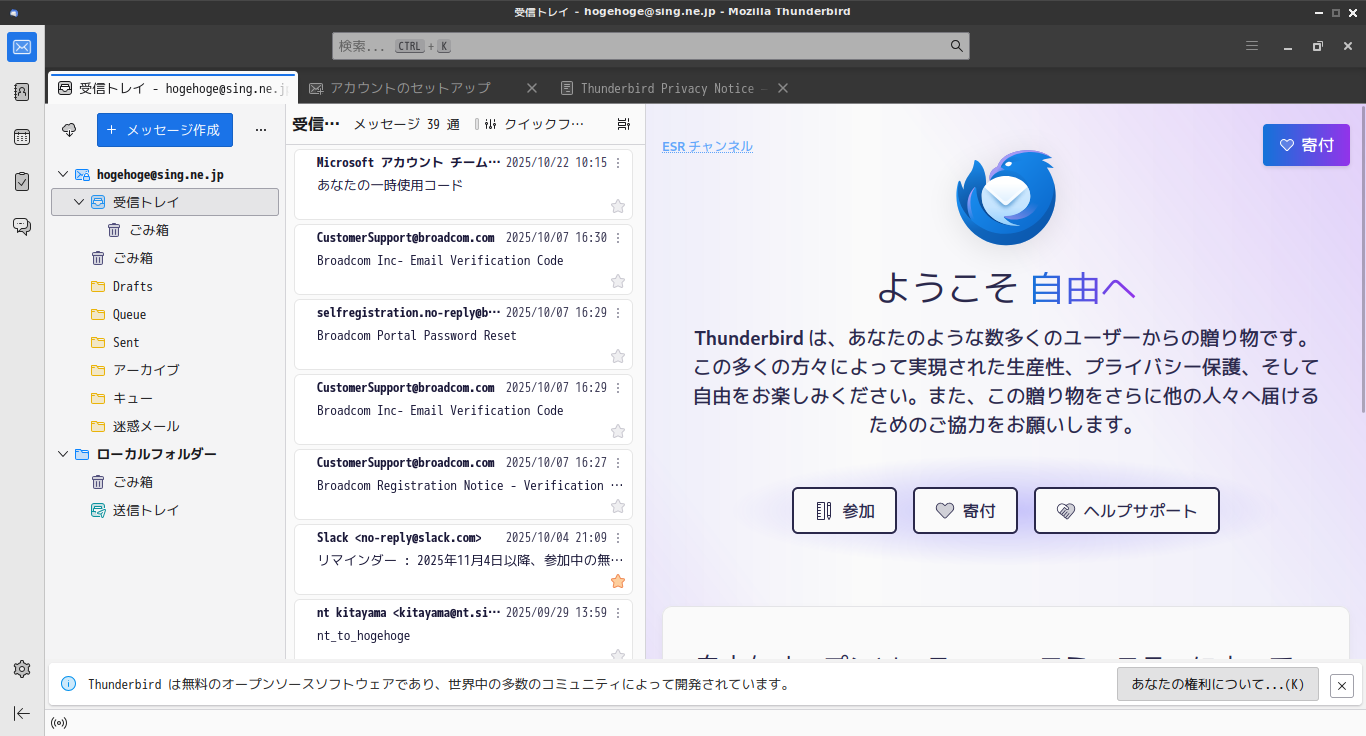
Task: Open message list display options icon
Action: (624, 124)
